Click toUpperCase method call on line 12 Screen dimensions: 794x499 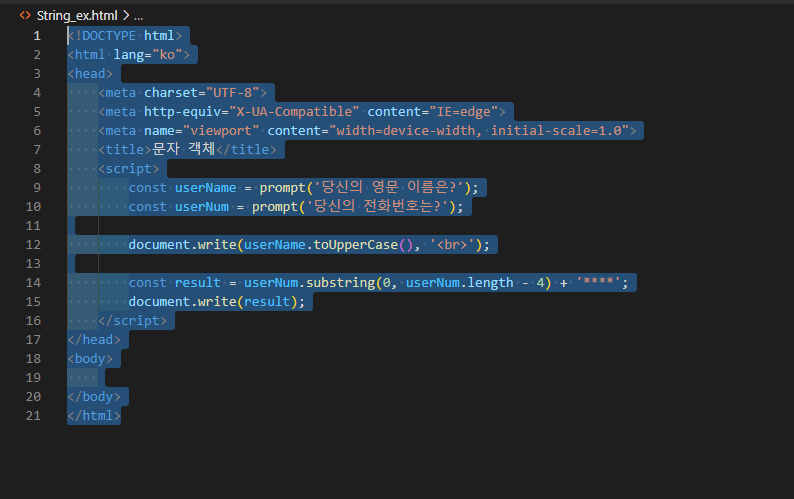coord(364,245)
